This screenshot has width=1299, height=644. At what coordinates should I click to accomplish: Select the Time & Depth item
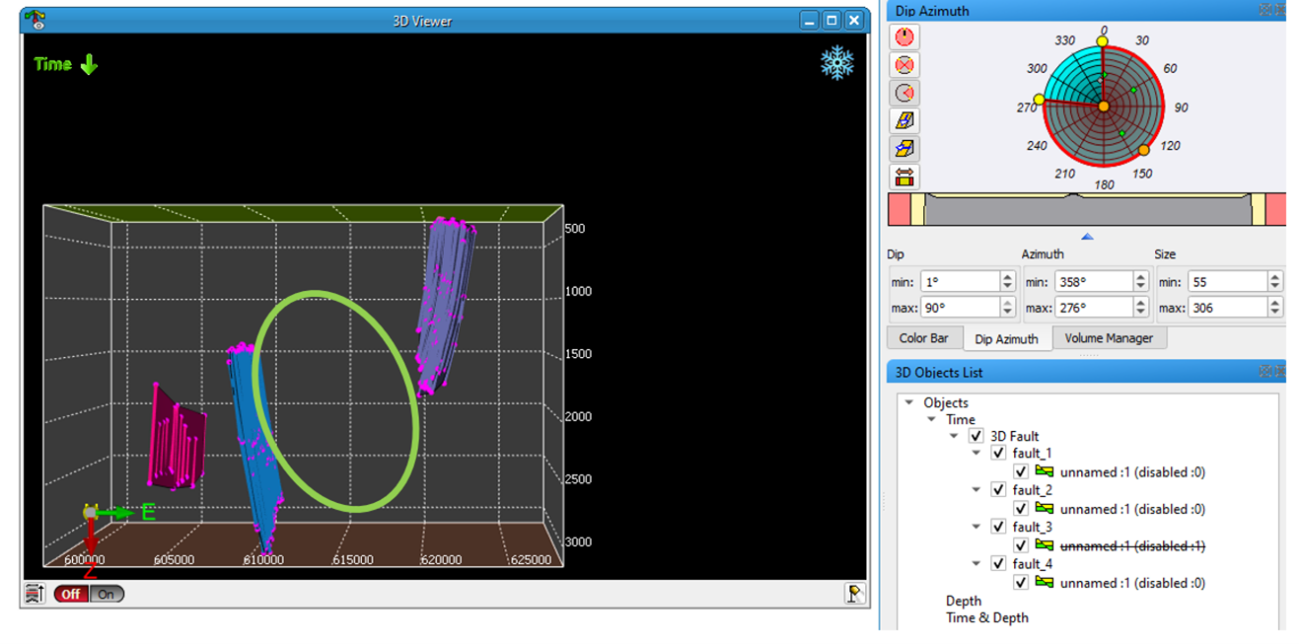[987, 618]
